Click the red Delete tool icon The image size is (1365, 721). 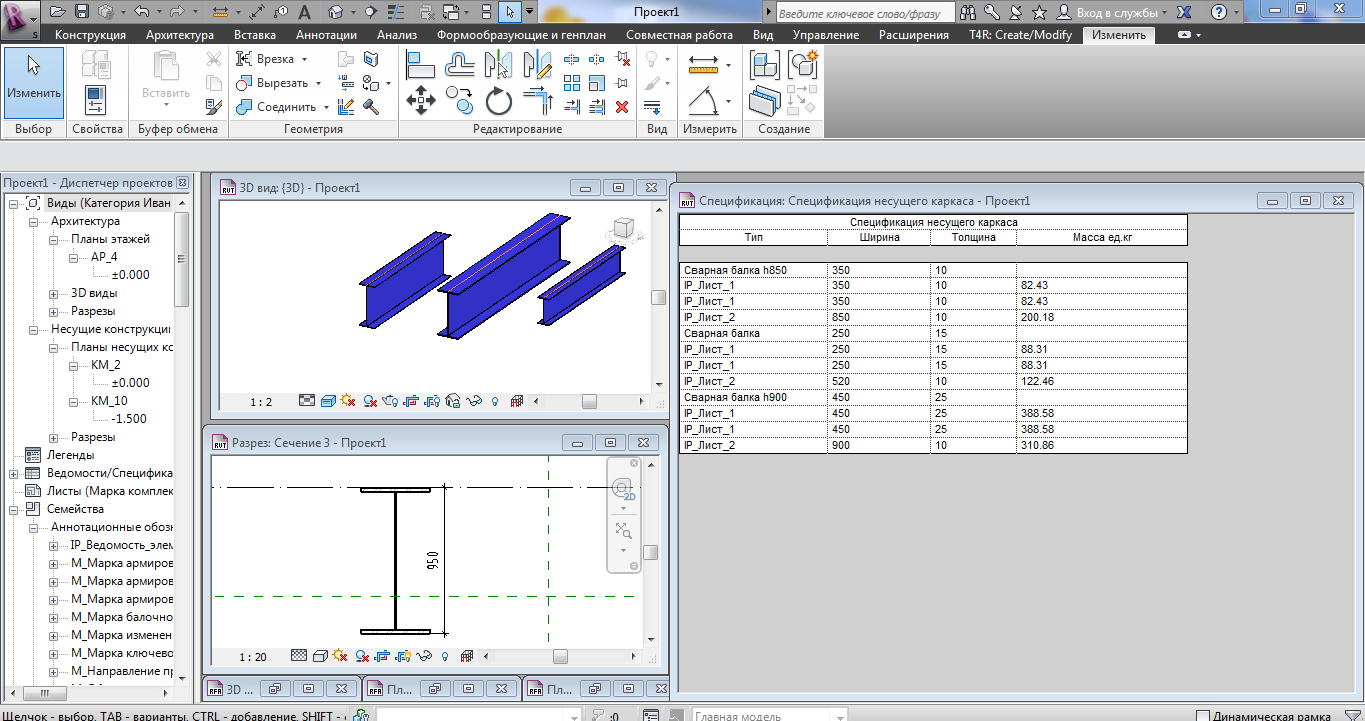pyautogui.click(x=622, y=107)
